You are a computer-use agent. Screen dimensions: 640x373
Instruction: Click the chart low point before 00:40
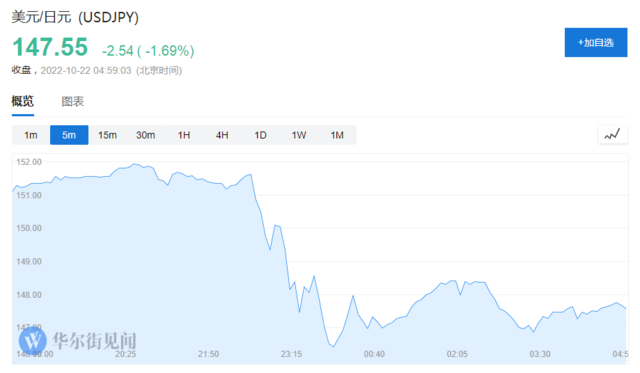333,346
